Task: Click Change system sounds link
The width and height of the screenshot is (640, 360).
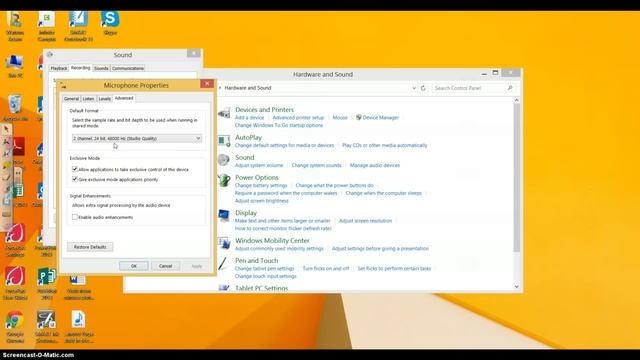Action: click(x=316, y=165)
